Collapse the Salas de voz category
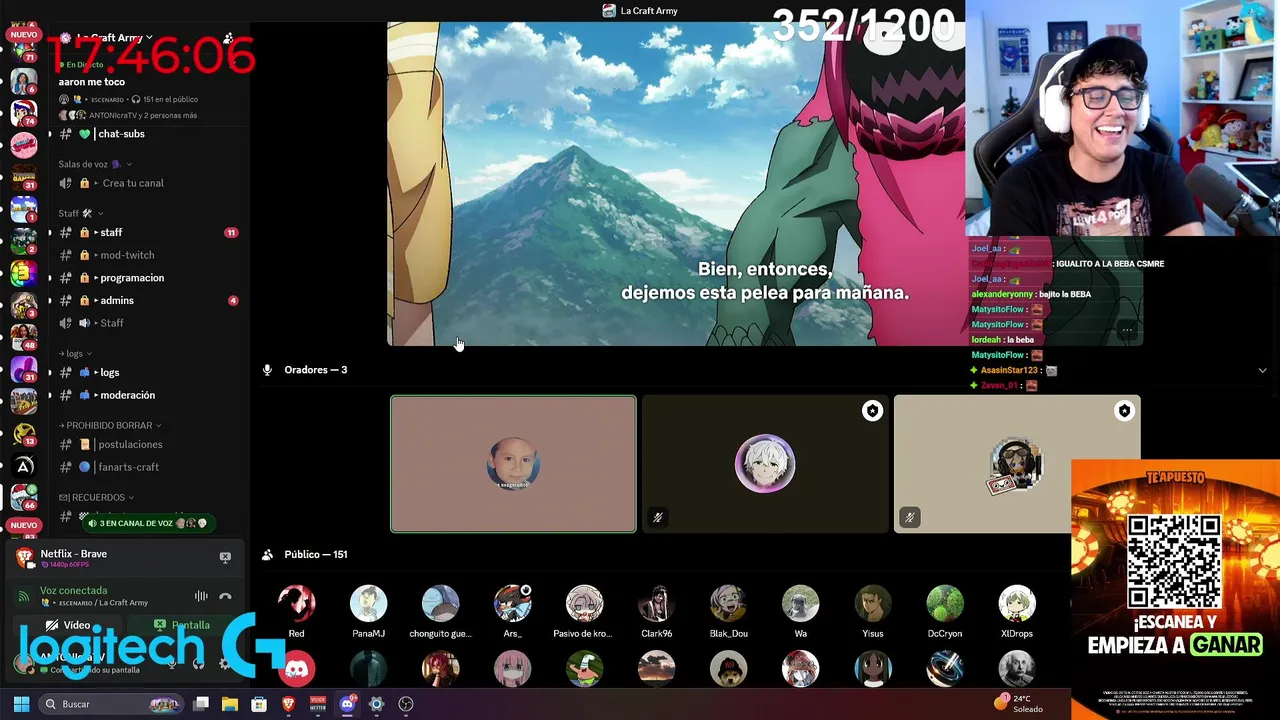The height and width of the screenshot is (720, 1280). (95, 164)
